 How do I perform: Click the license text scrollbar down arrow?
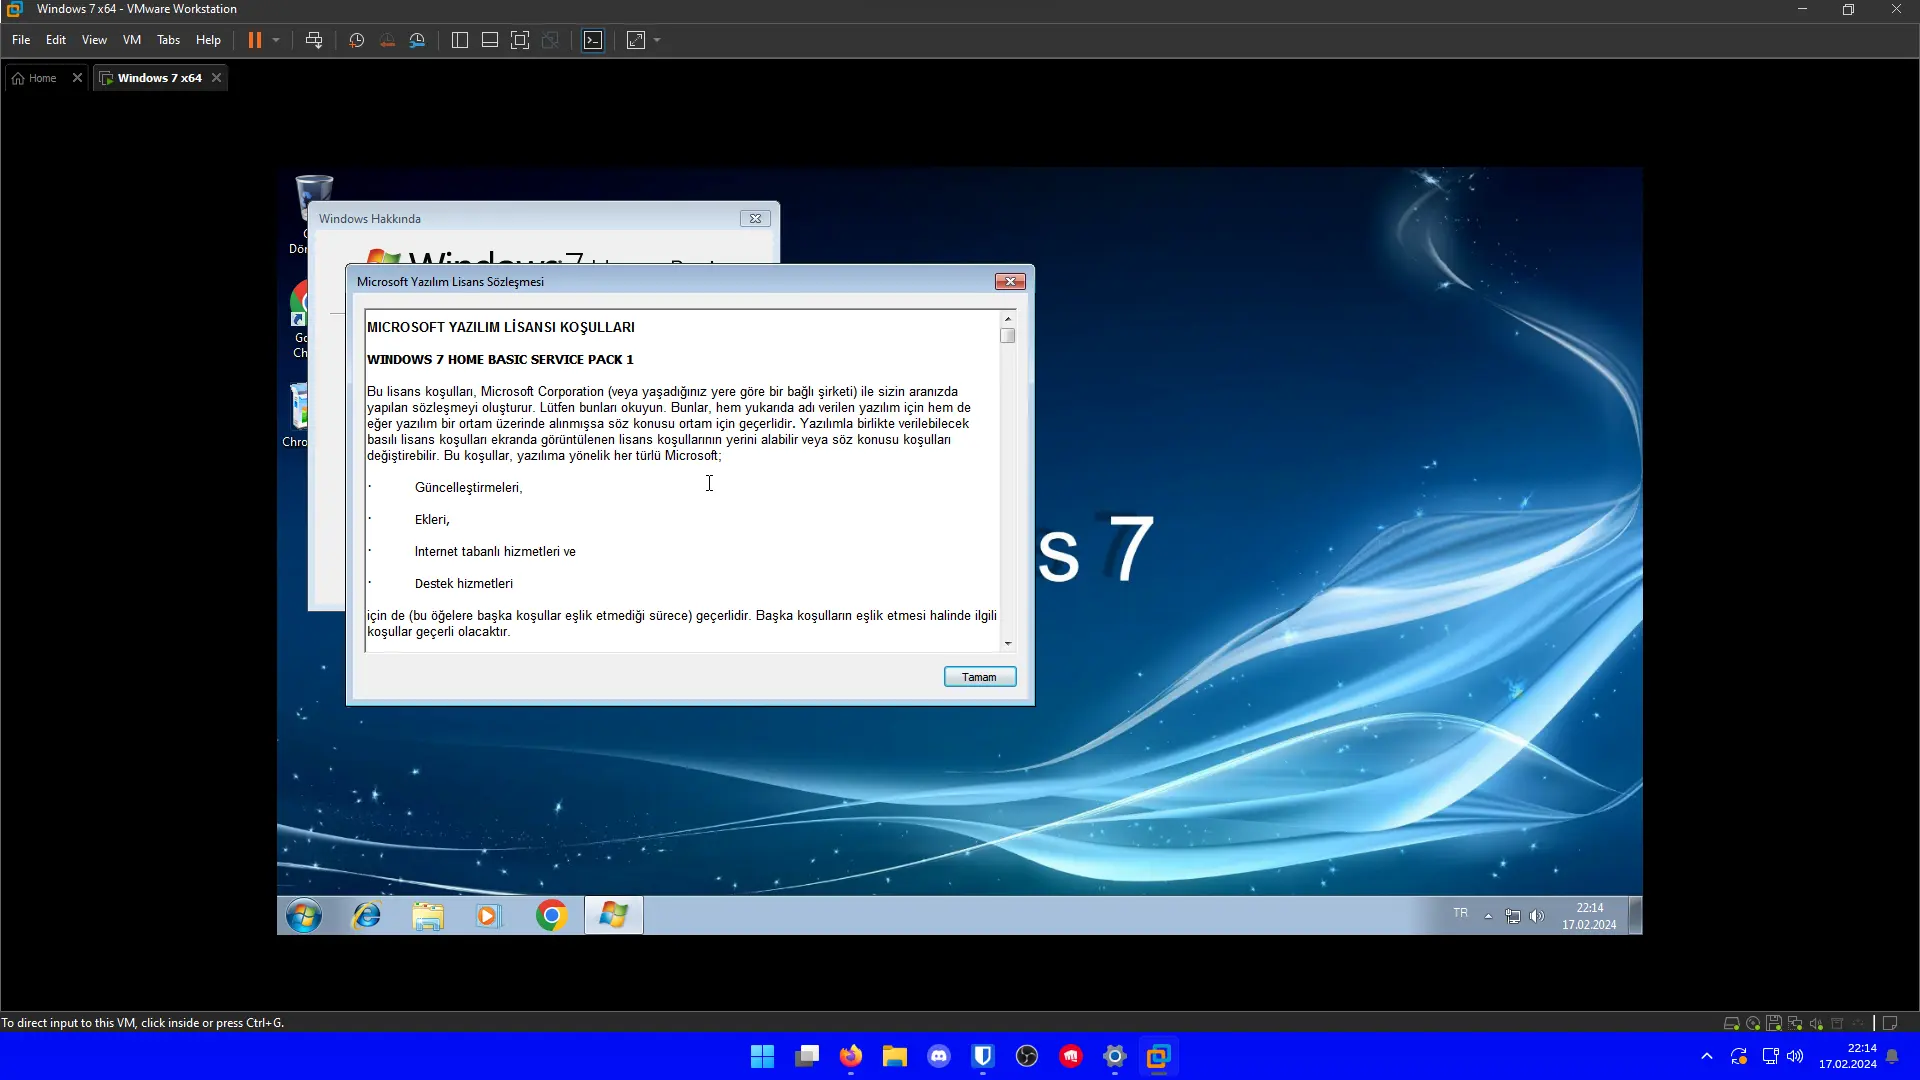point(1008,644)
